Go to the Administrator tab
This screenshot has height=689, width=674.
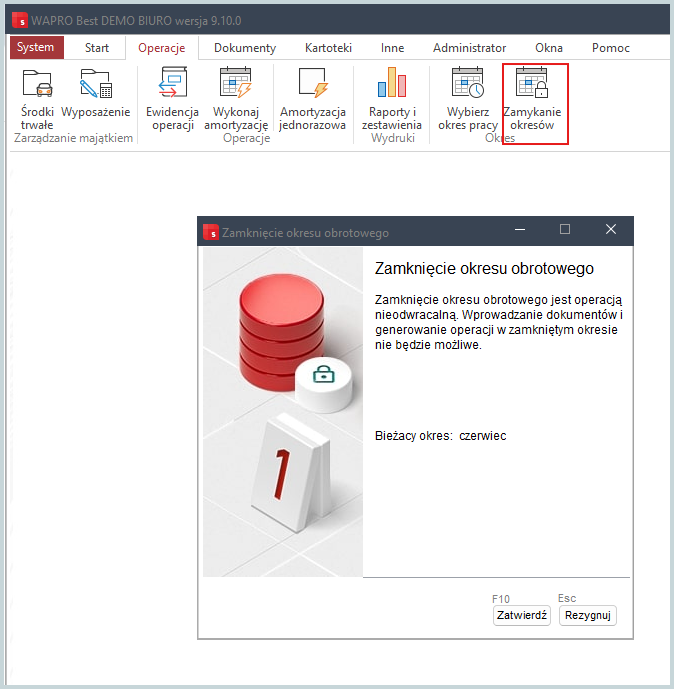pyautogui.click(x=469, y=47)
